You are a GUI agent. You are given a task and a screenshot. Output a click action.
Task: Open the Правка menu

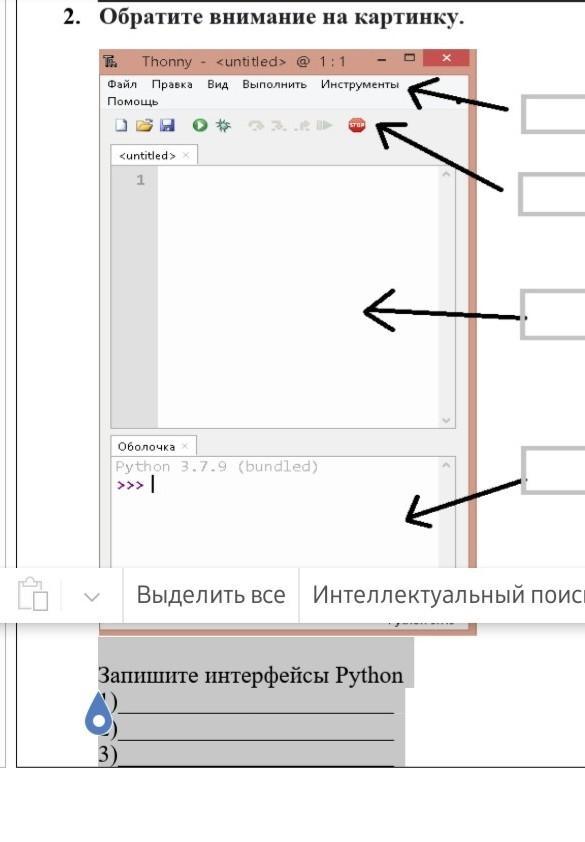[172, 84]
